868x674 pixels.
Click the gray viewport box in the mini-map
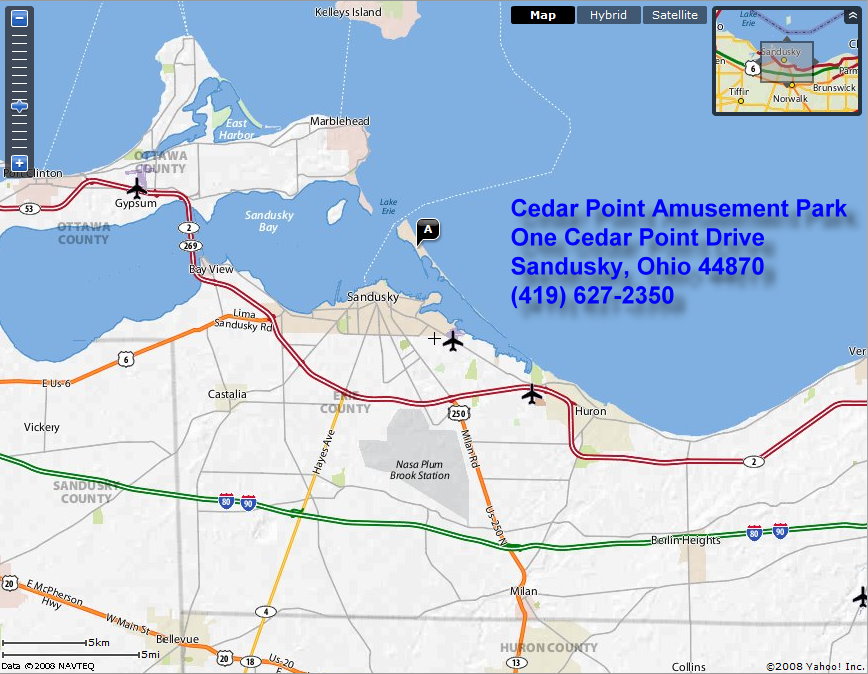(786, 62)
